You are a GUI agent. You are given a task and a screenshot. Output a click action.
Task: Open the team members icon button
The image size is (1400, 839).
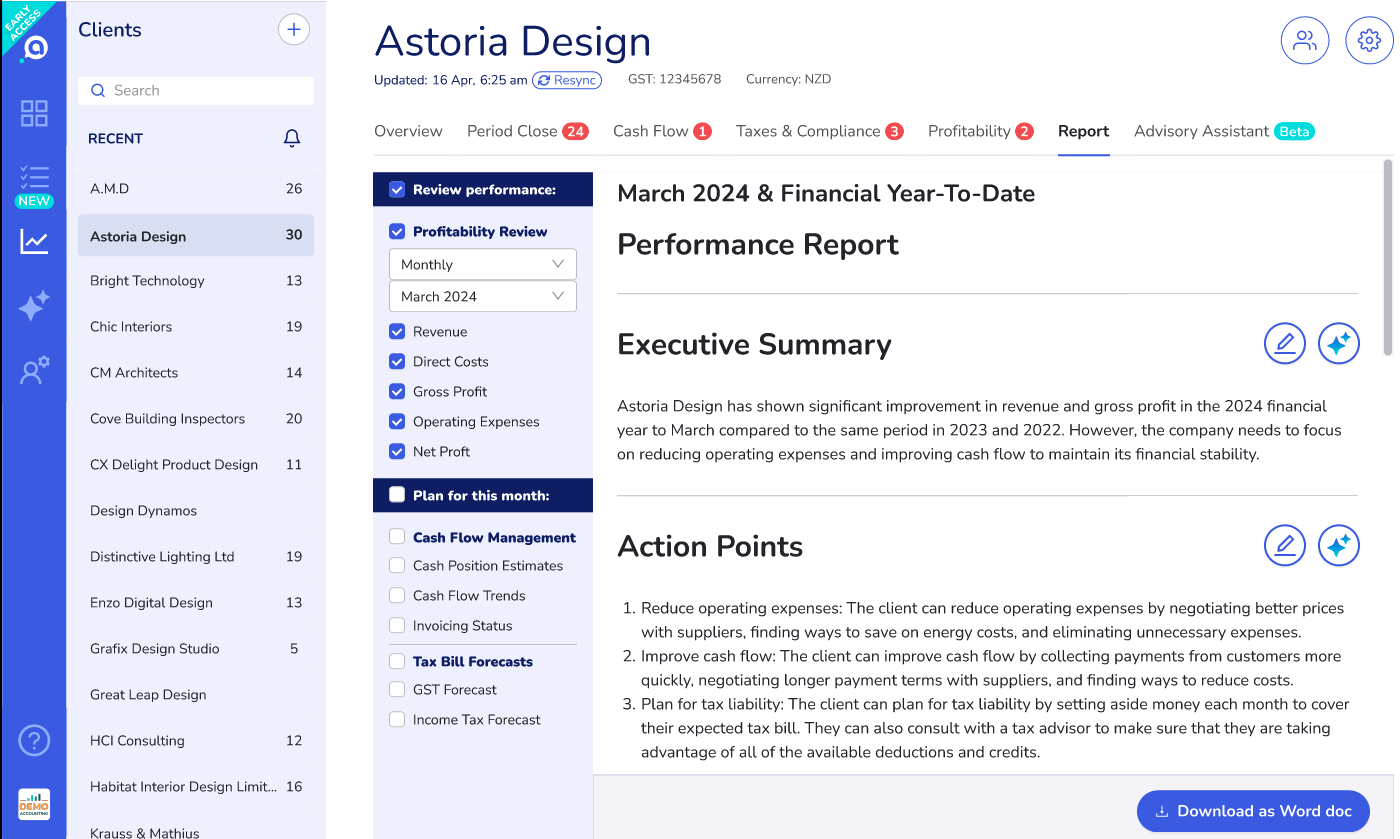pos(1305,41)
